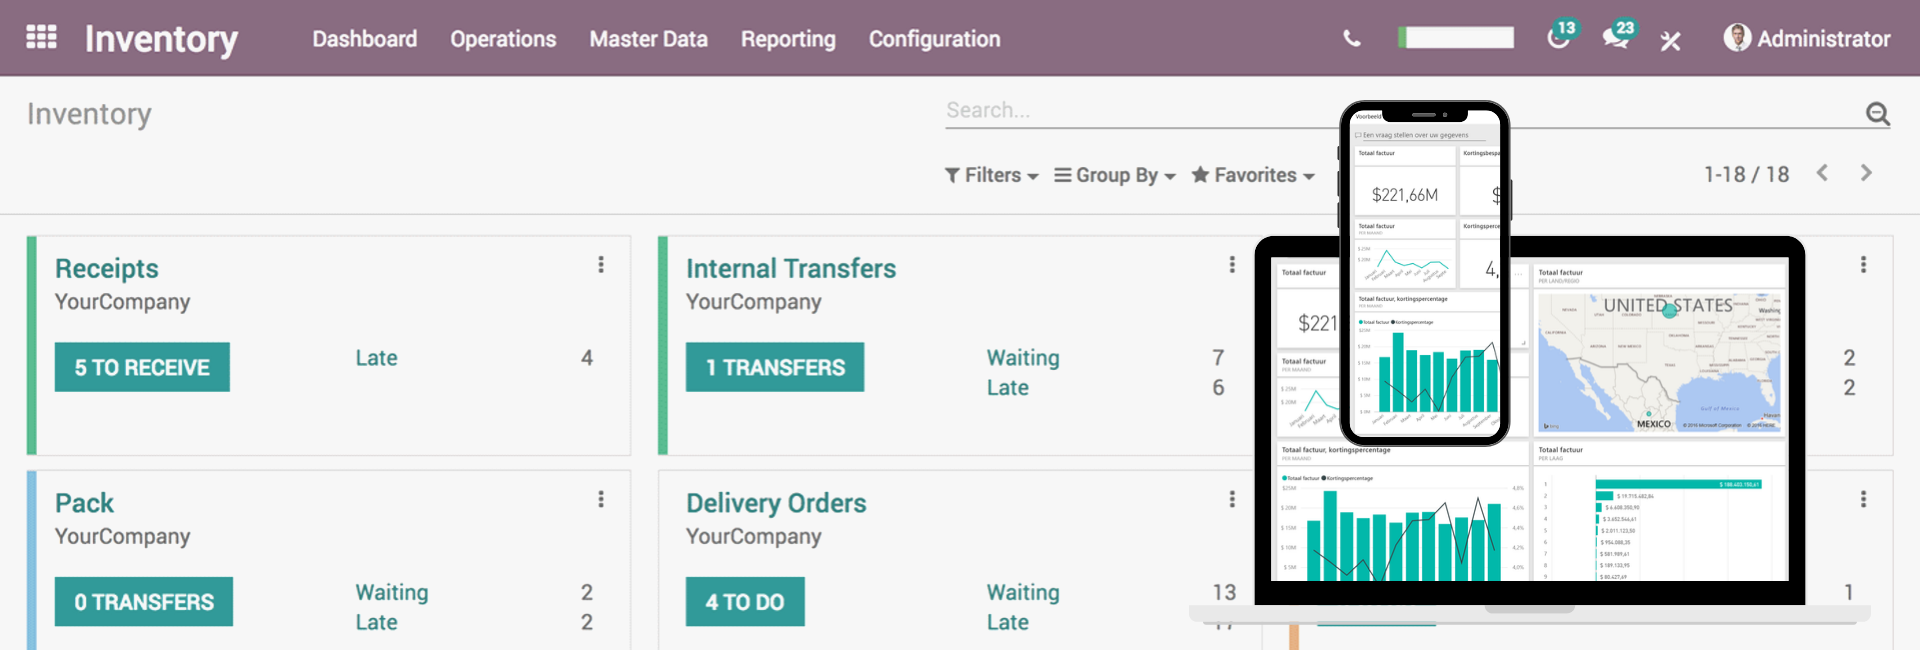This screenshot has height=650, width=1920.
Task: Click the 5 TO RECEIVE button
Action: [x=142, y=367]
